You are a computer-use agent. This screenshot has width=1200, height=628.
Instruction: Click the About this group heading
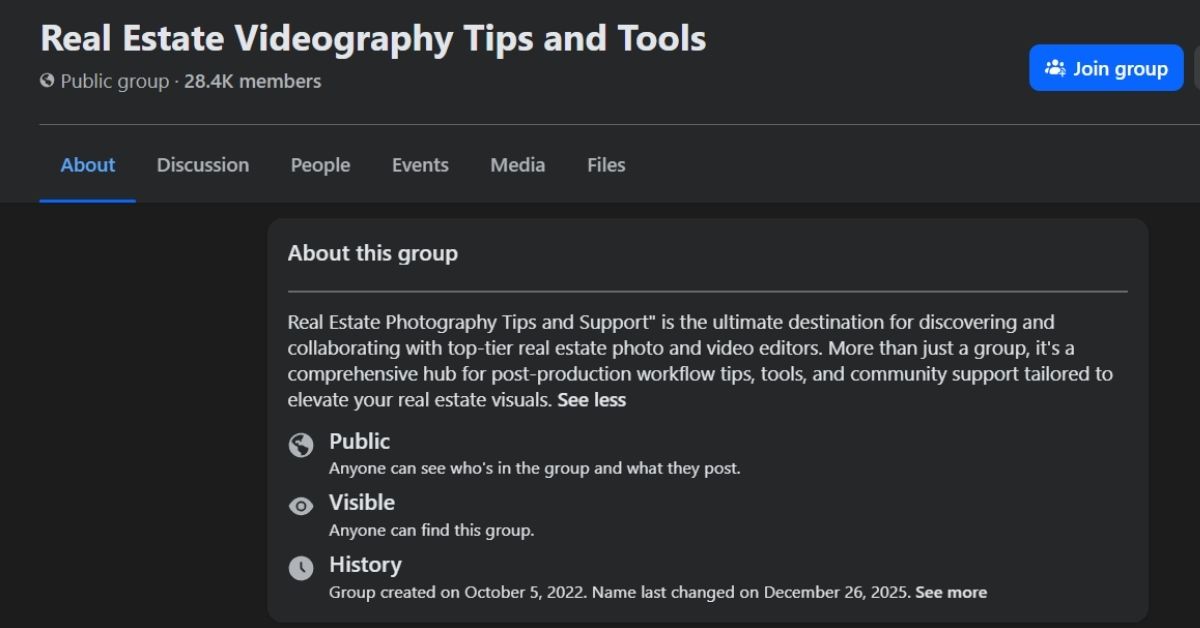coord(373,253)
